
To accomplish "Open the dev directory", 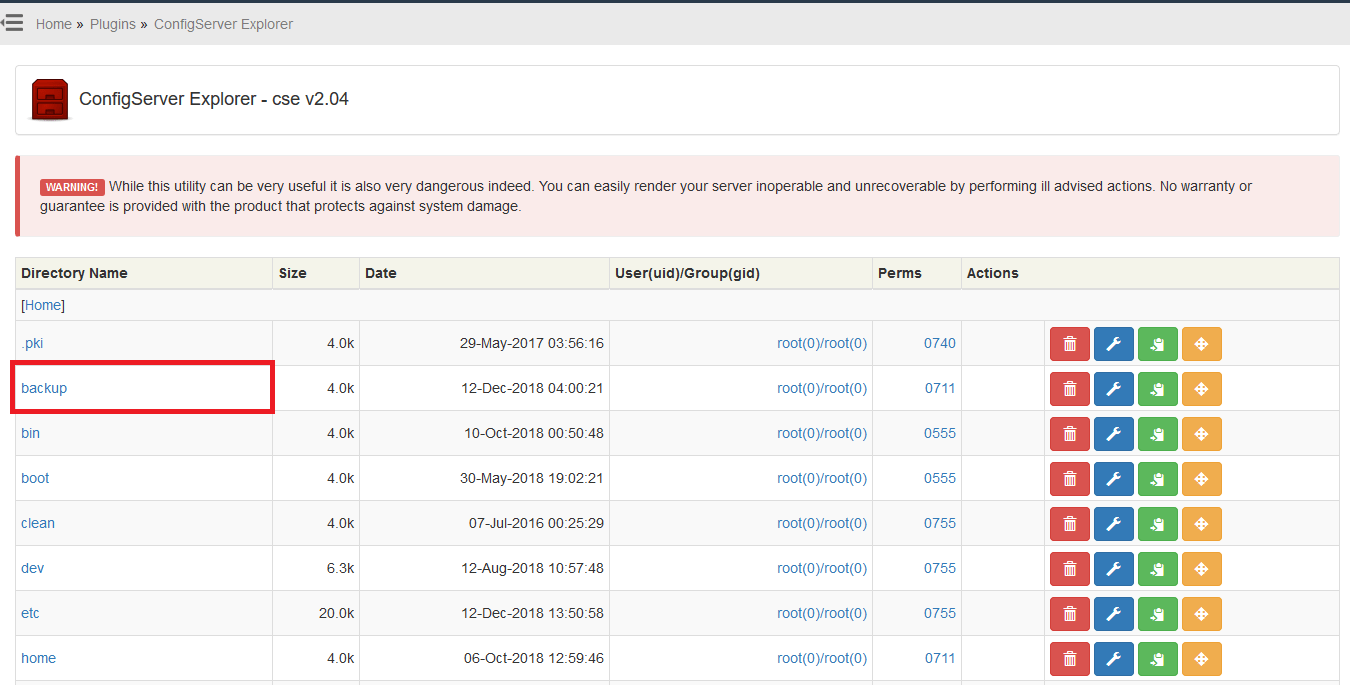I will 32,568.
